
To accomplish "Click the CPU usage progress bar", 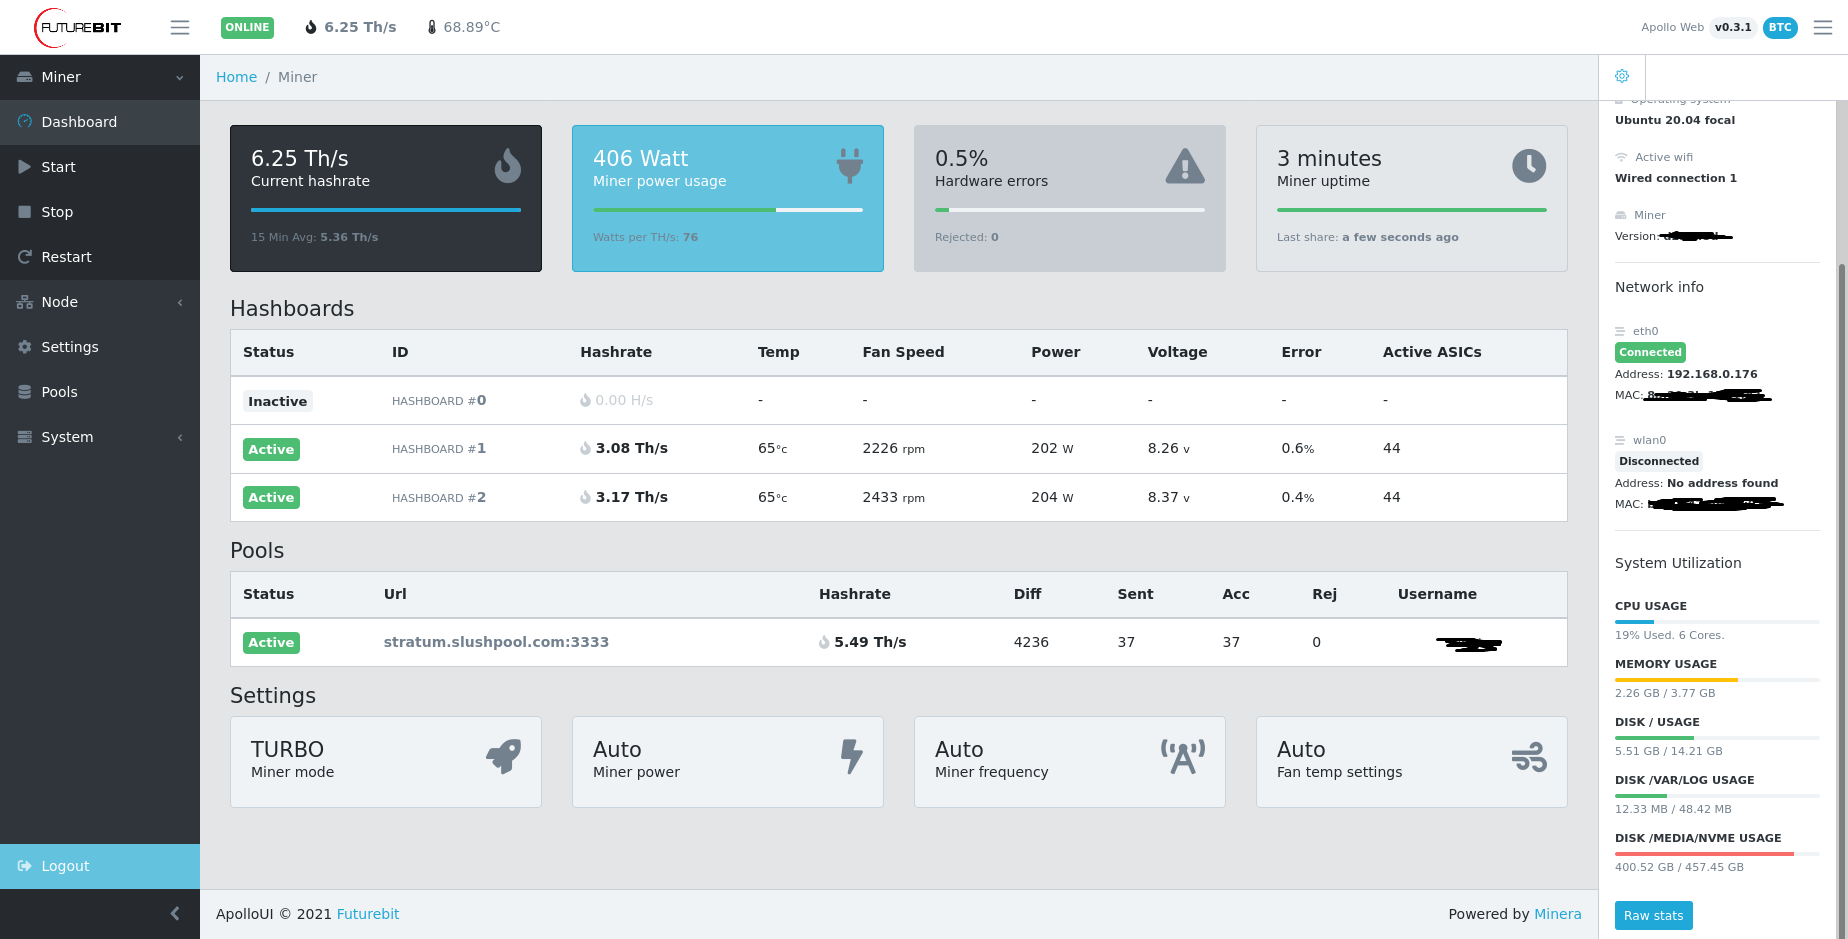I will [x=1717, y=622].
